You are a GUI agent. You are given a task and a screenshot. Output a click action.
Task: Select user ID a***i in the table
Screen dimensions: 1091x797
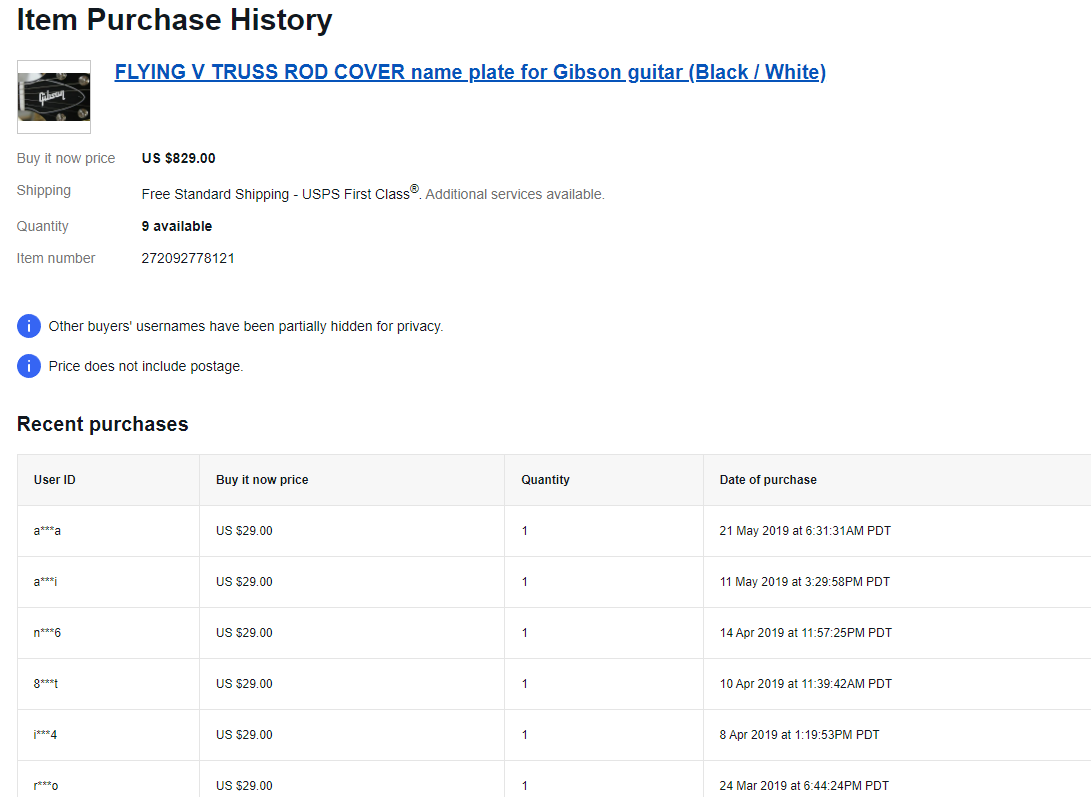pos(46,582)
